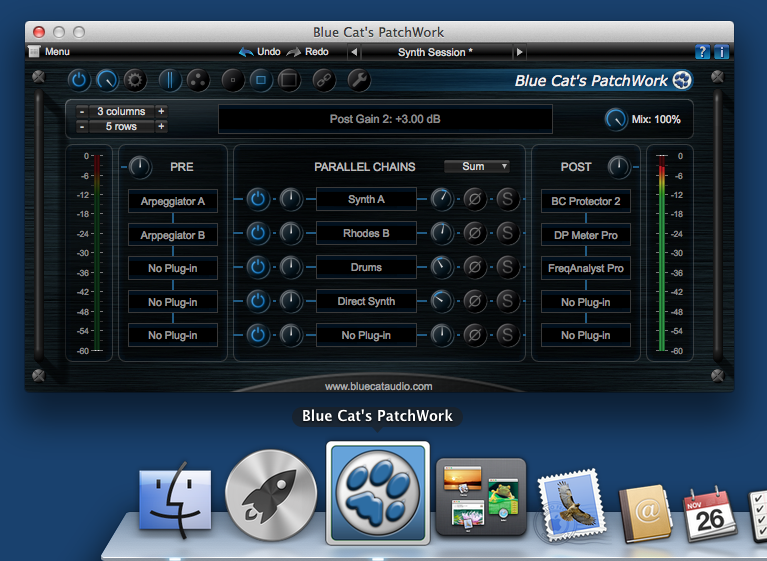Select the smallest square size icon
The width and height of the screenshot is (767, 561).
click(233, 80)
